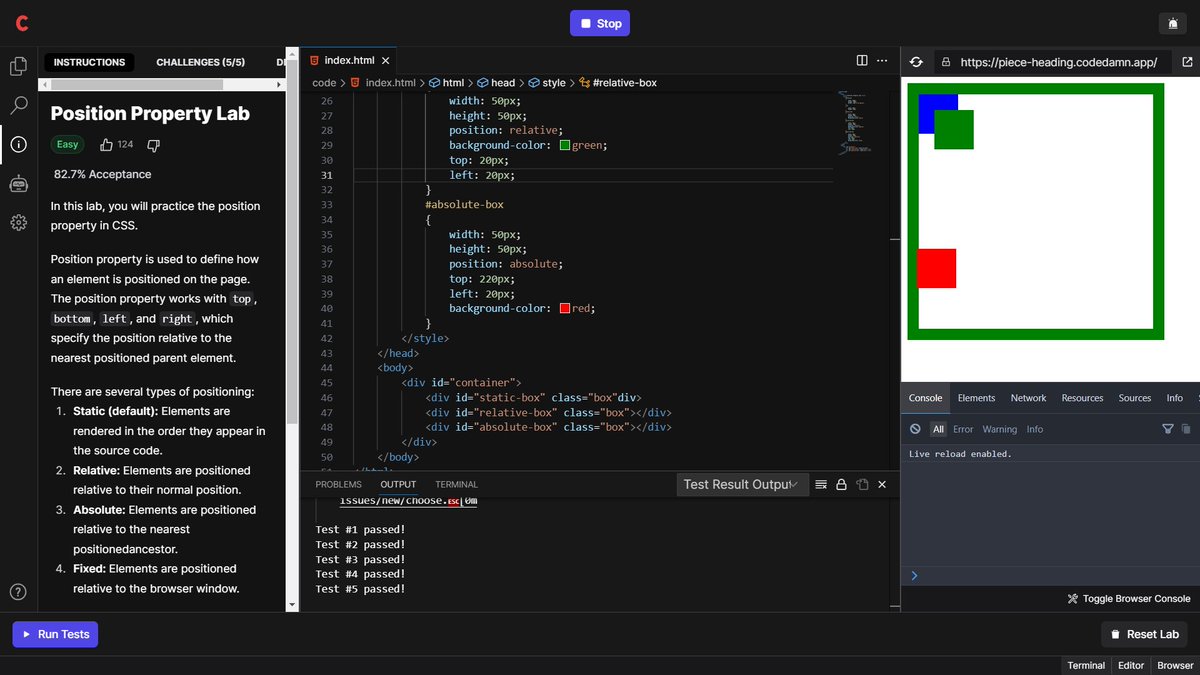Click the Easy difficulty badge
Viewport: 1200px width, 675px height.
pos(67,145)
